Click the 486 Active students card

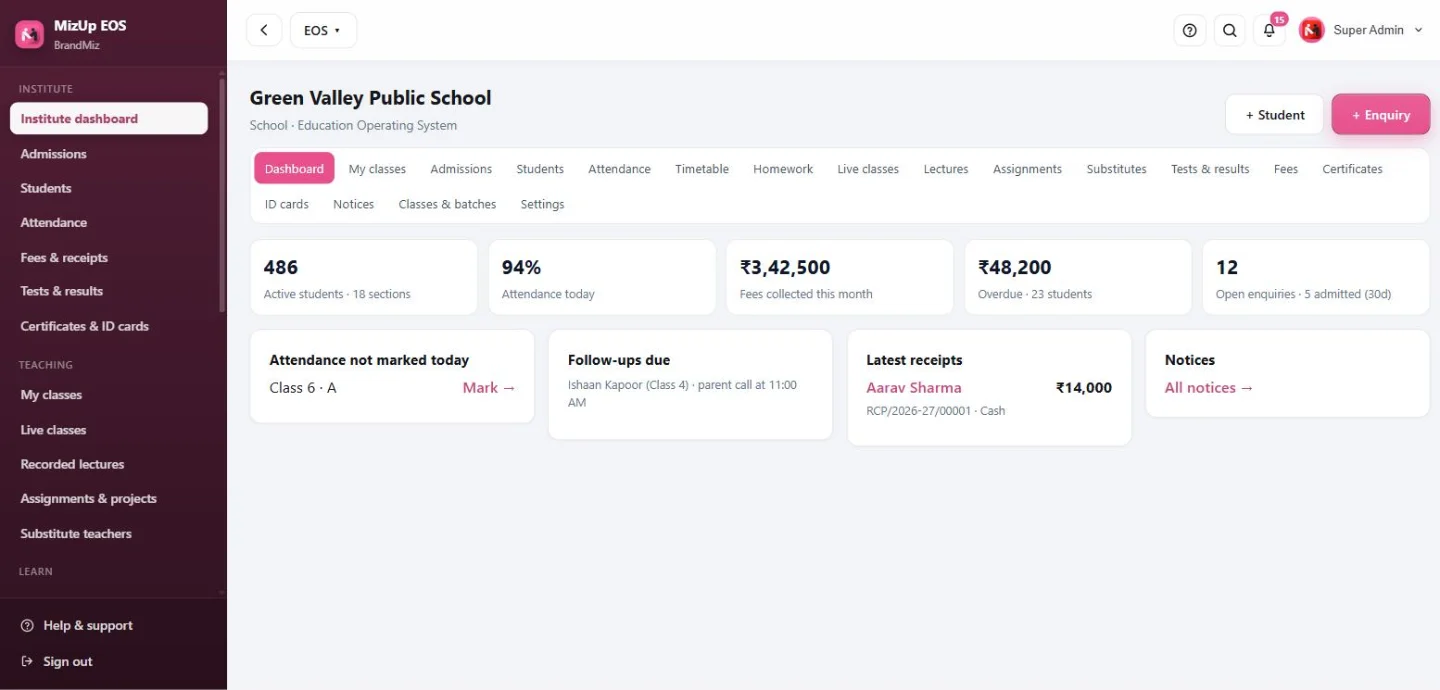click(x=364, y=277)
